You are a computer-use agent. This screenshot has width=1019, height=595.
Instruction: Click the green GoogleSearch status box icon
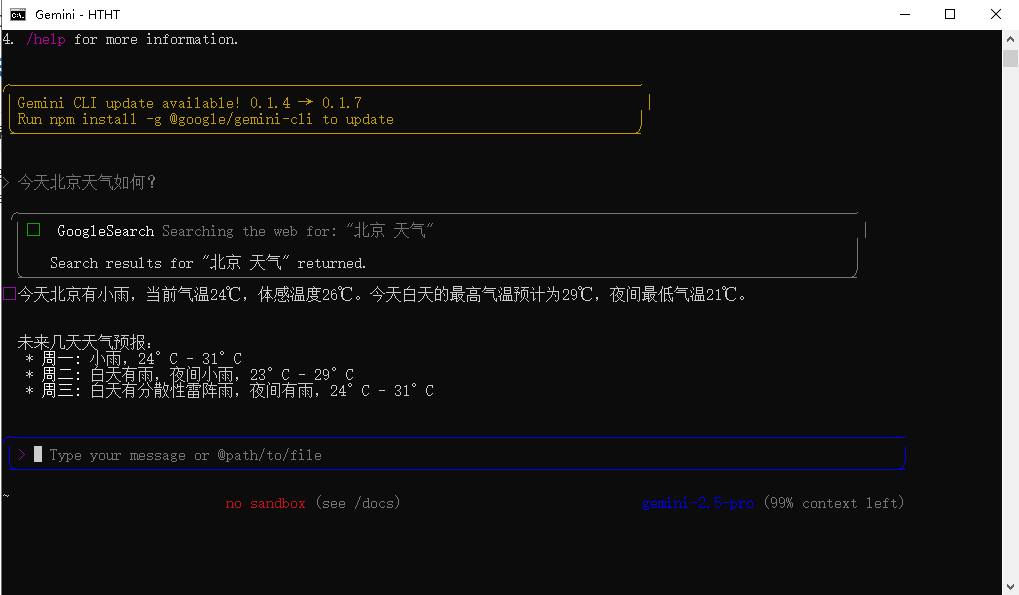tap(34, 230)
